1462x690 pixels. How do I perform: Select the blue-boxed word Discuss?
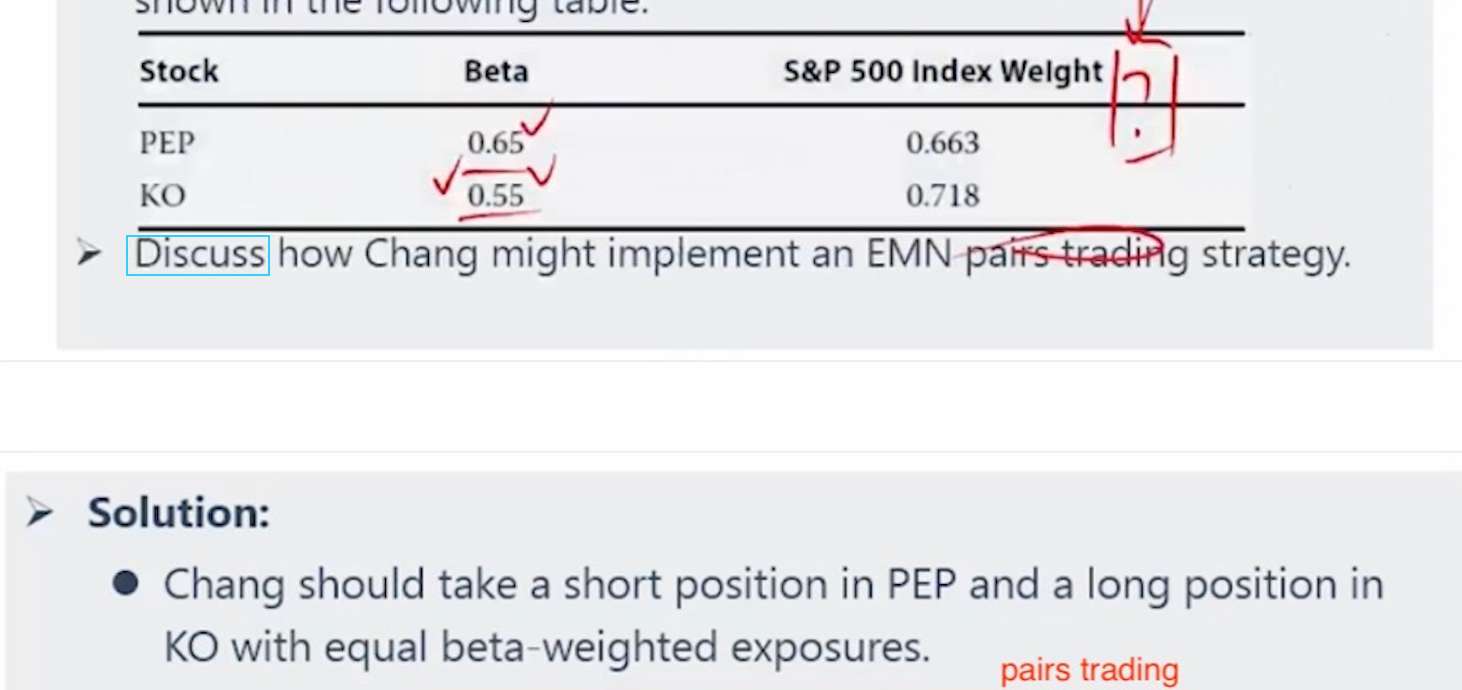coord(198,255)
